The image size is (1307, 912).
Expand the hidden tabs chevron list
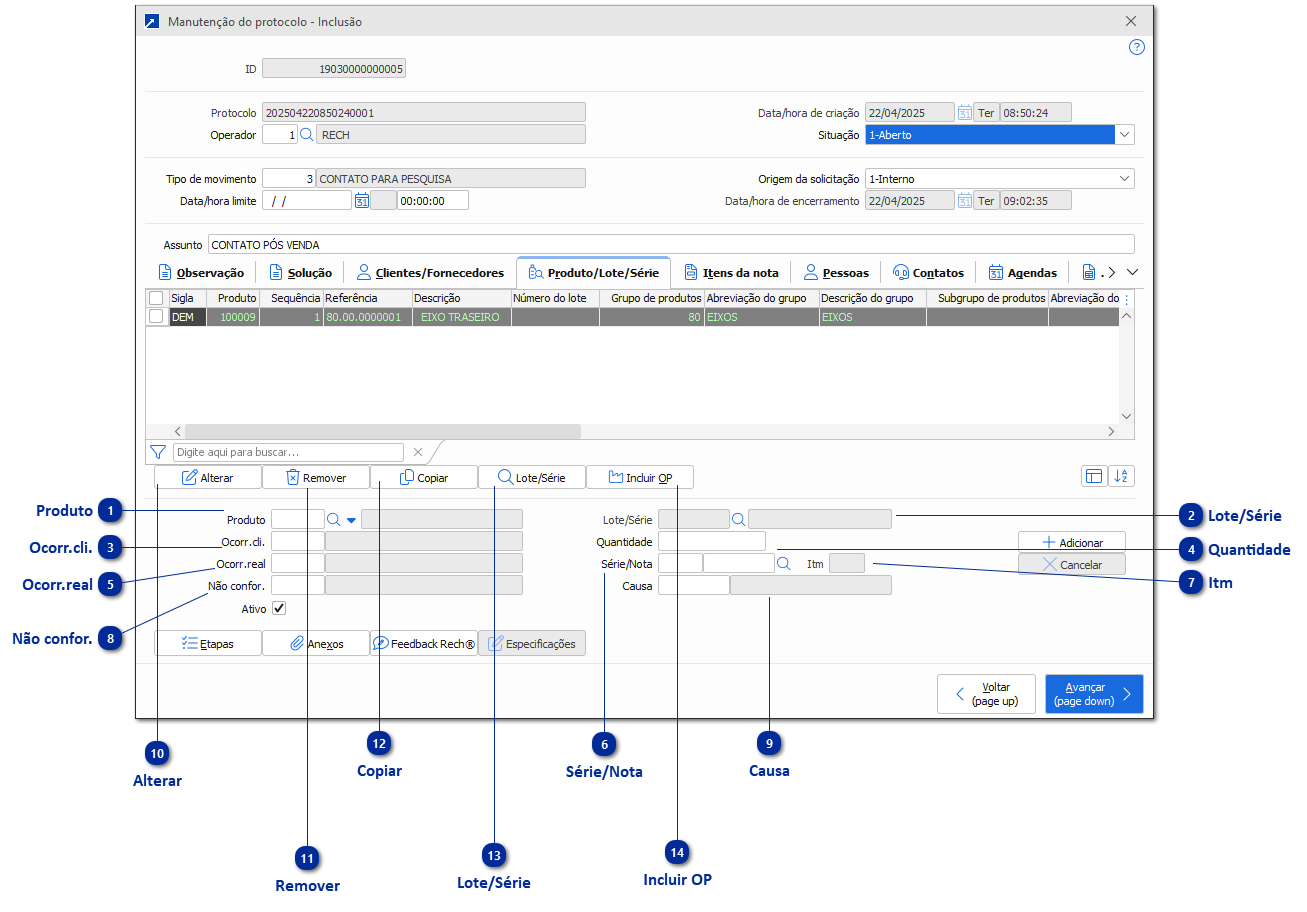click(x=1131, y=272)
